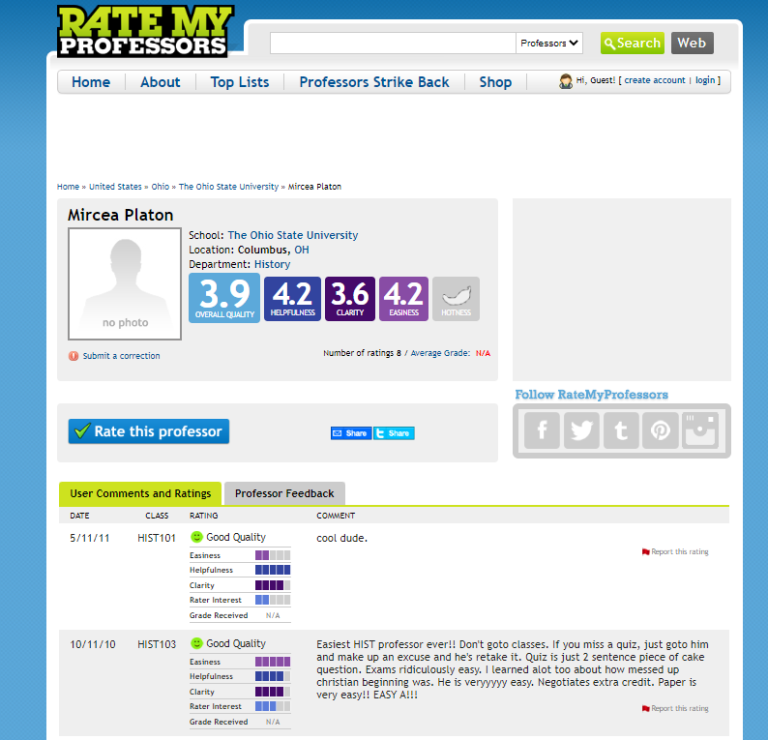Click the Ohio breadcrumb link

pos(160,187)
